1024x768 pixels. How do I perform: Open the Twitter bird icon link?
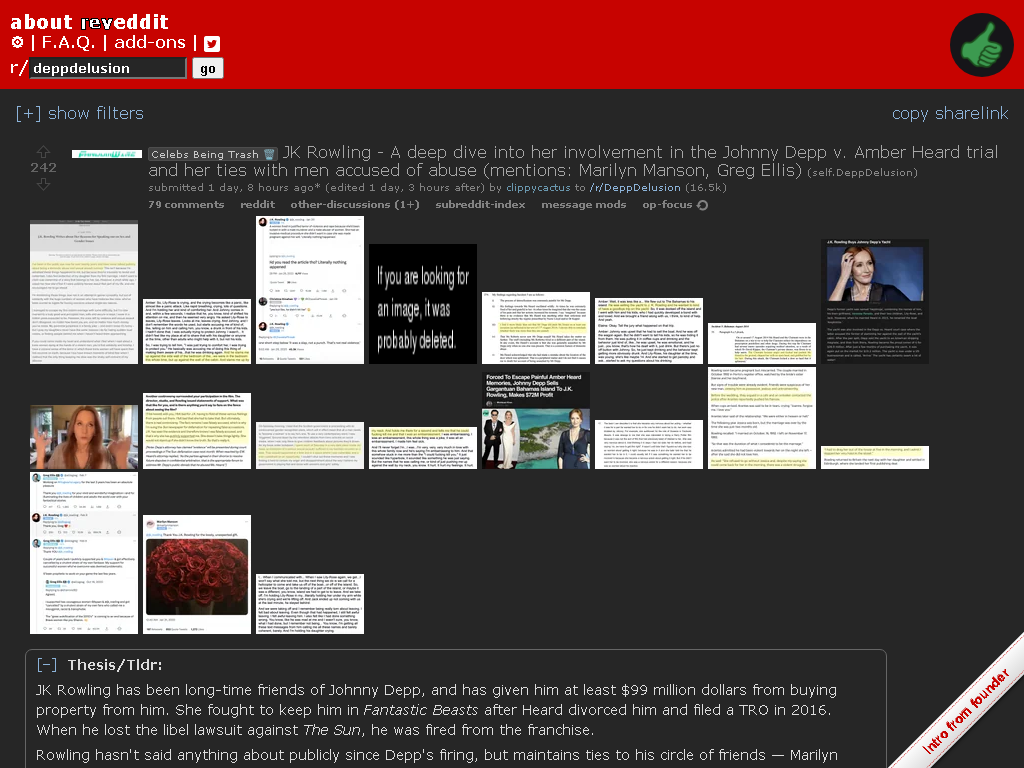[x=212, y=44]
